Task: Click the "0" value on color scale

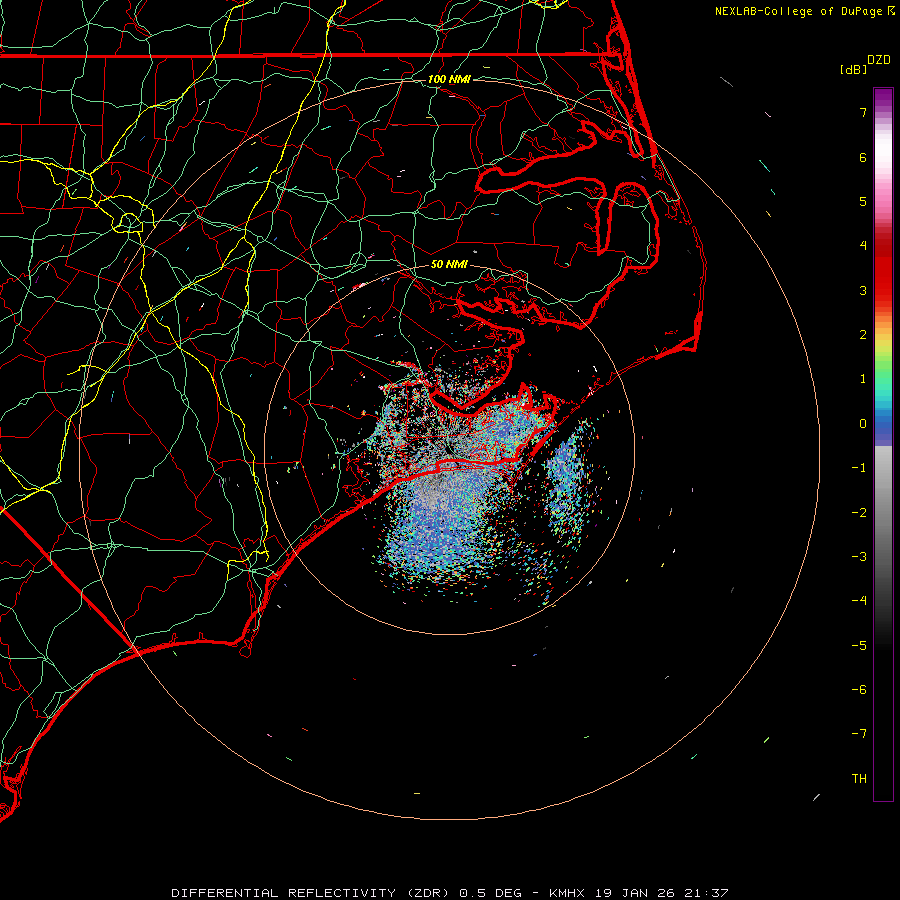Action: (x=863, y=424)
